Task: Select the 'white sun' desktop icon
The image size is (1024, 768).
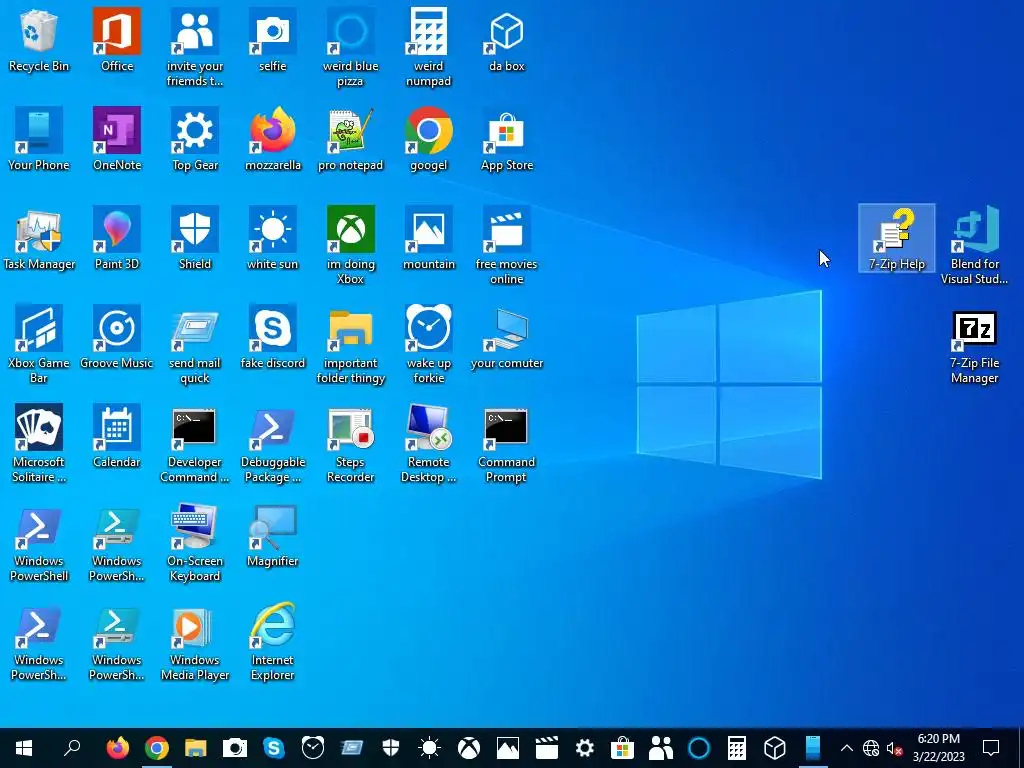Action: [272, 239]
